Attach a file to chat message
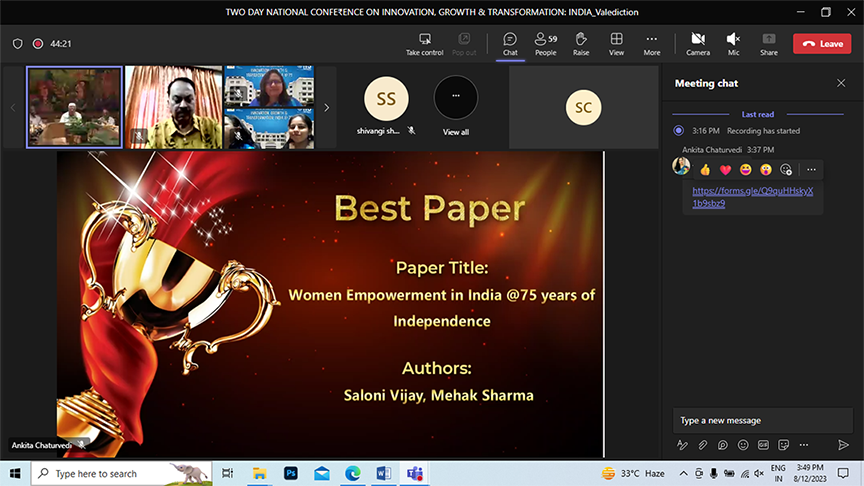The height and width of the screenshot is (486, 864). point(703,445)
